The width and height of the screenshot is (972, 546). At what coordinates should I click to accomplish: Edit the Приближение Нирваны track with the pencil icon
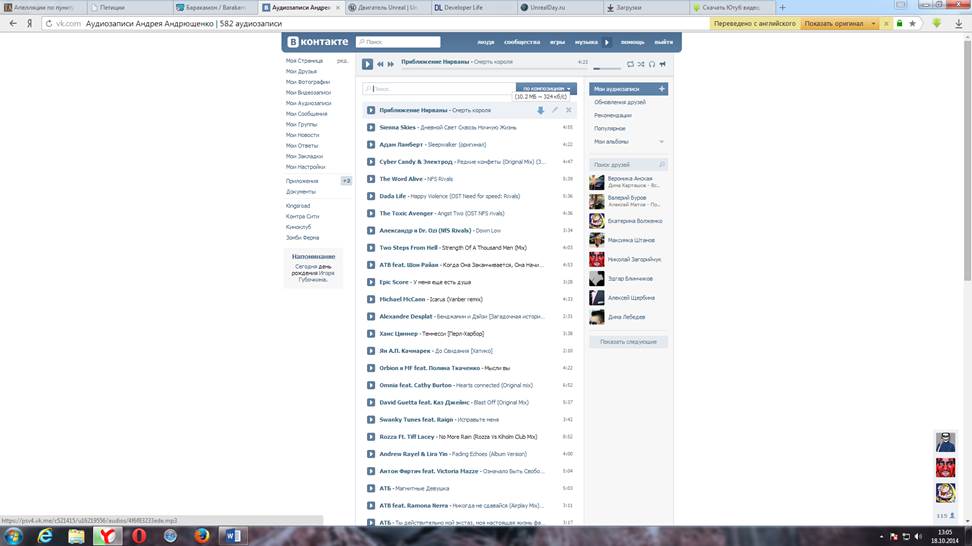pos(555,110)
